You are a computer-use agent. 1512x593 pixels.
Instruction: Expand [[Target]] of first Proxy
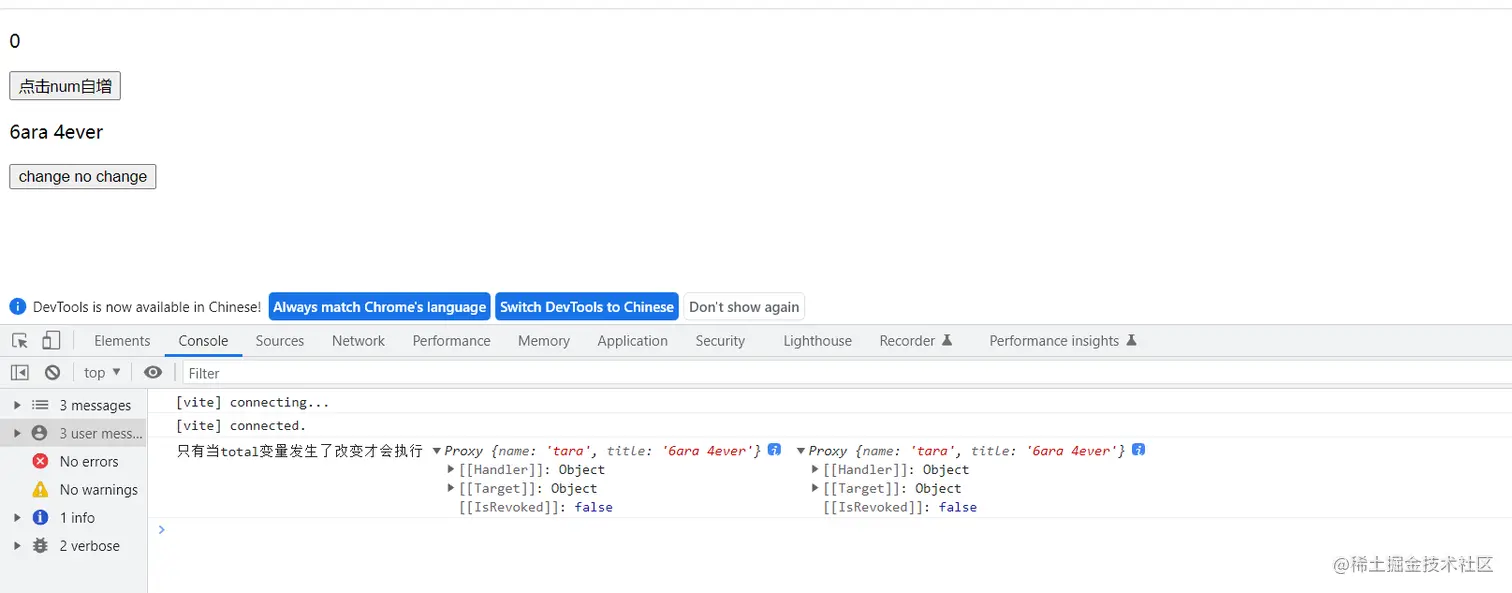(451, 488)
